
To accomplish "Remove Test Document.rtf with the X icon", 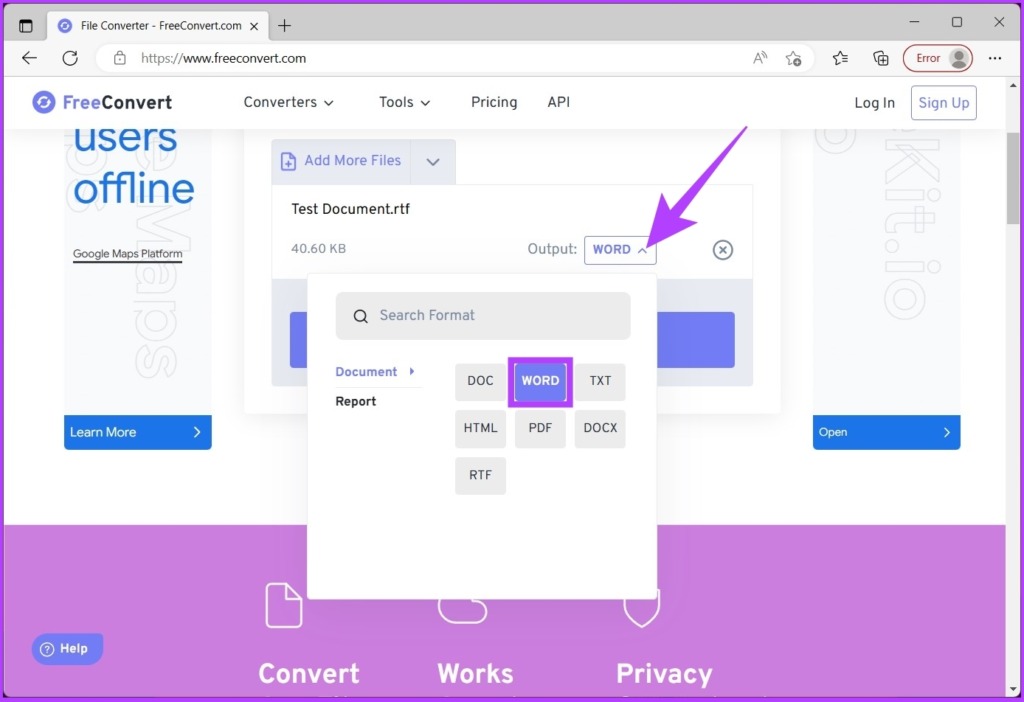I will click(723, 250).
